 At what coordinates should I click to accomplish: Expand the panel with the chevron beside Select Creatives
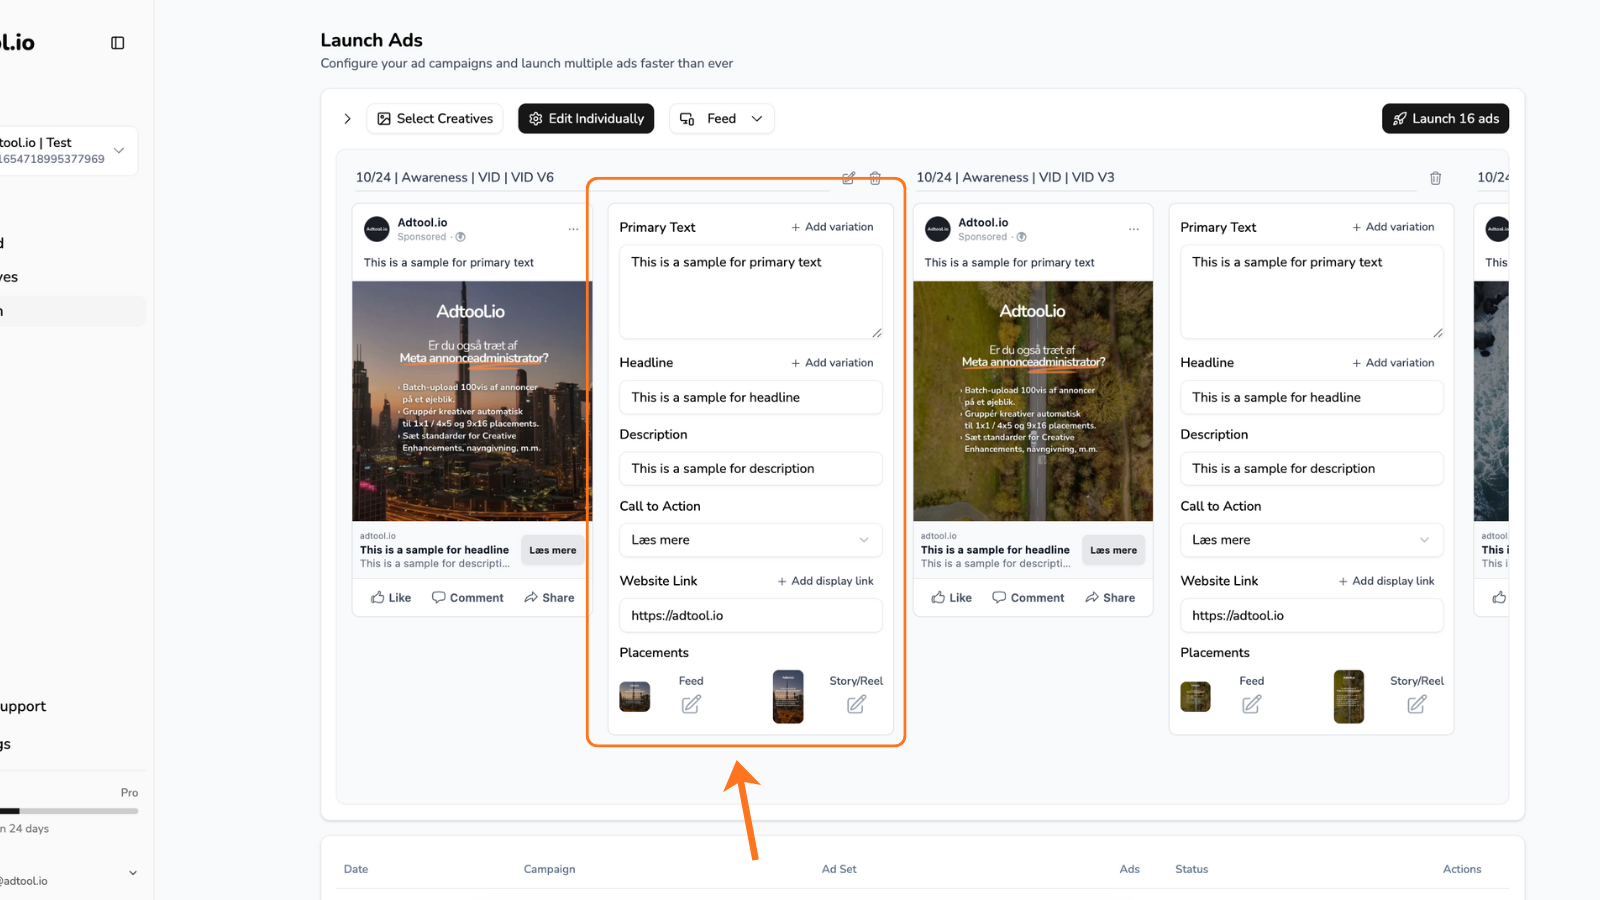click(x=347, y=119)
